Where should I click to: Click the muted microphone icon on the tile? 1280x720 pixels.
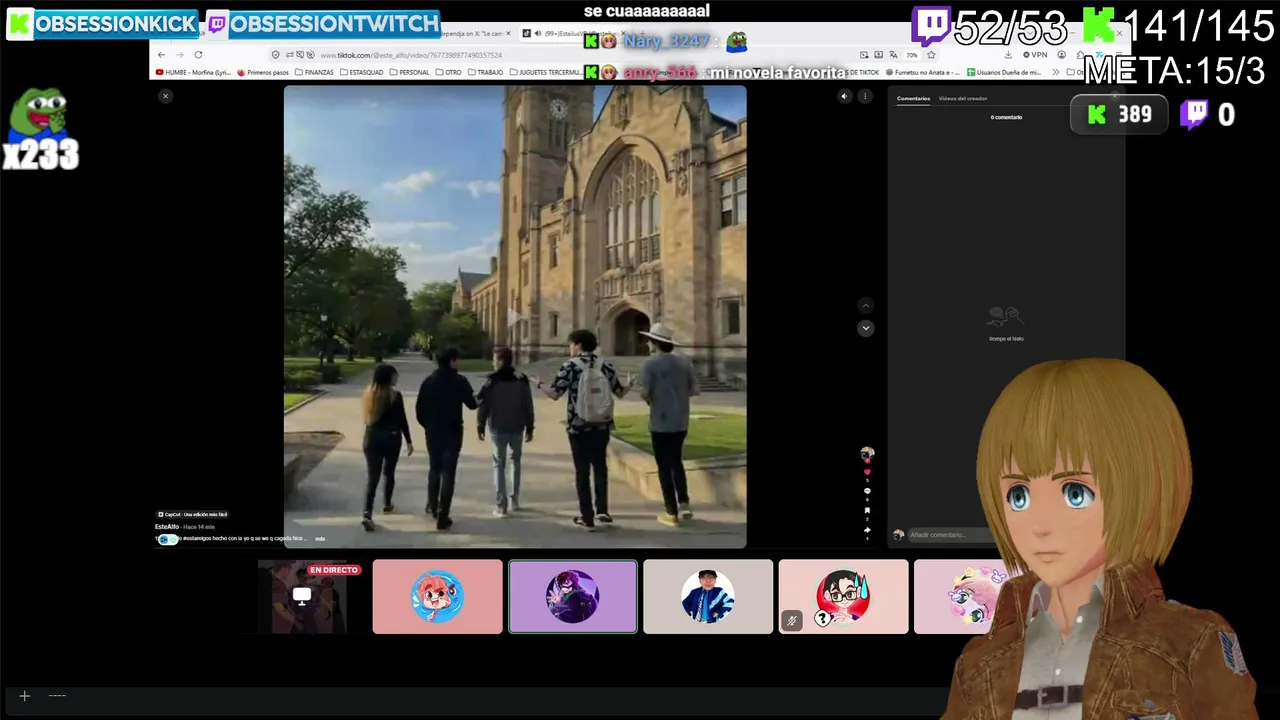[792, 621]
